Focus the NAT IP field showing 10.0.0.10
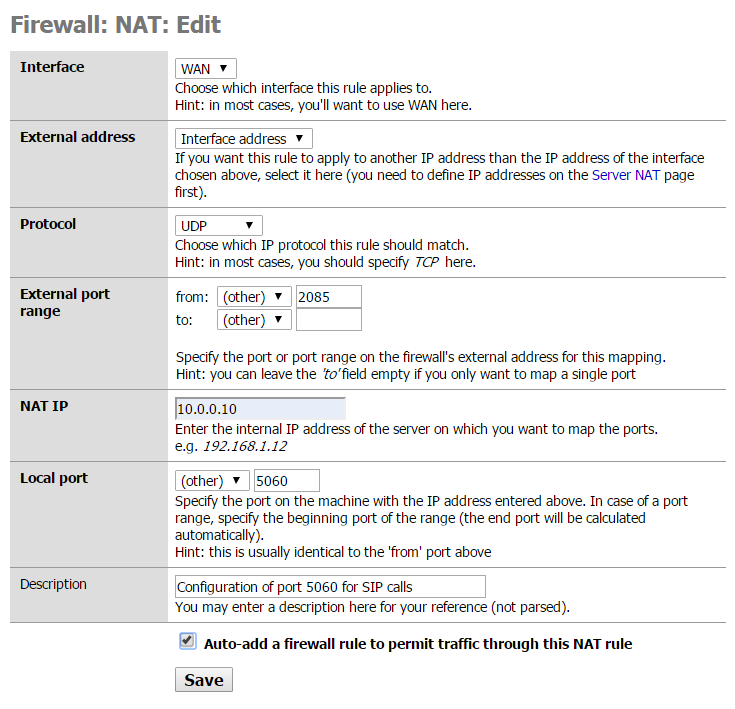This screenshot has height=709, width=735. pyautogui.click(x=260, y=409)
